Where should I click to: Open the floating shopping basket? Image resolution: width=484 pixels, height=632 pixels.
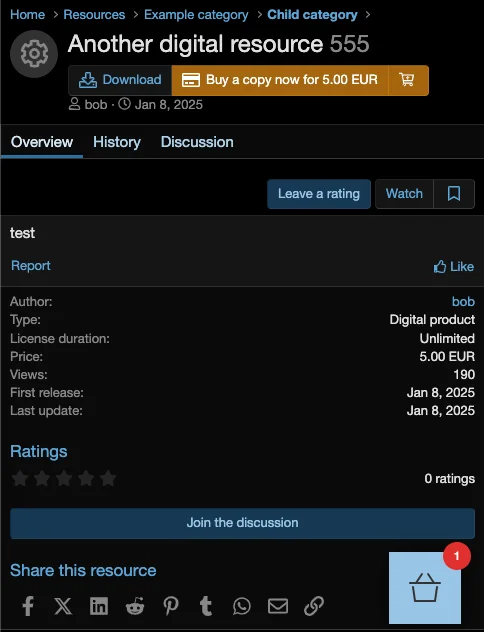click(425, 588)
